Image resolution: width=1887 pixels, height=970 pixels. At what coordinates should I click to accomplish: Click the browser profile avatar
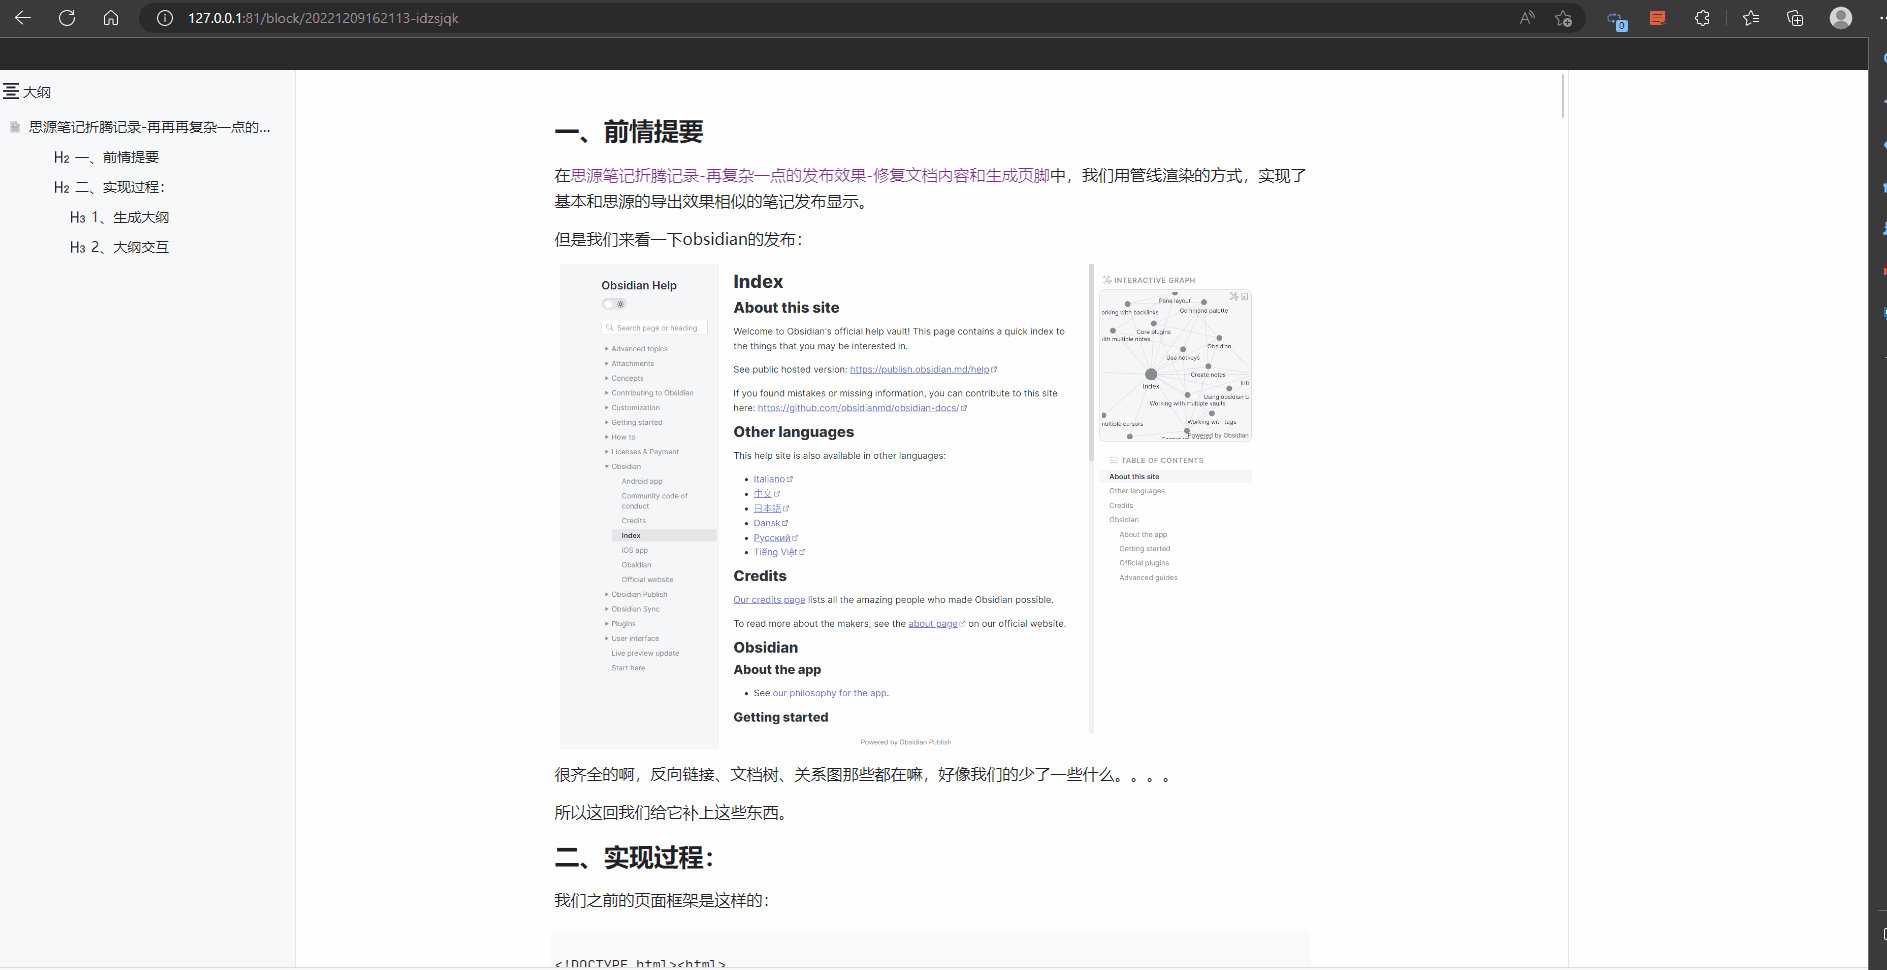pyautogui.click(x=1841, y=17)
